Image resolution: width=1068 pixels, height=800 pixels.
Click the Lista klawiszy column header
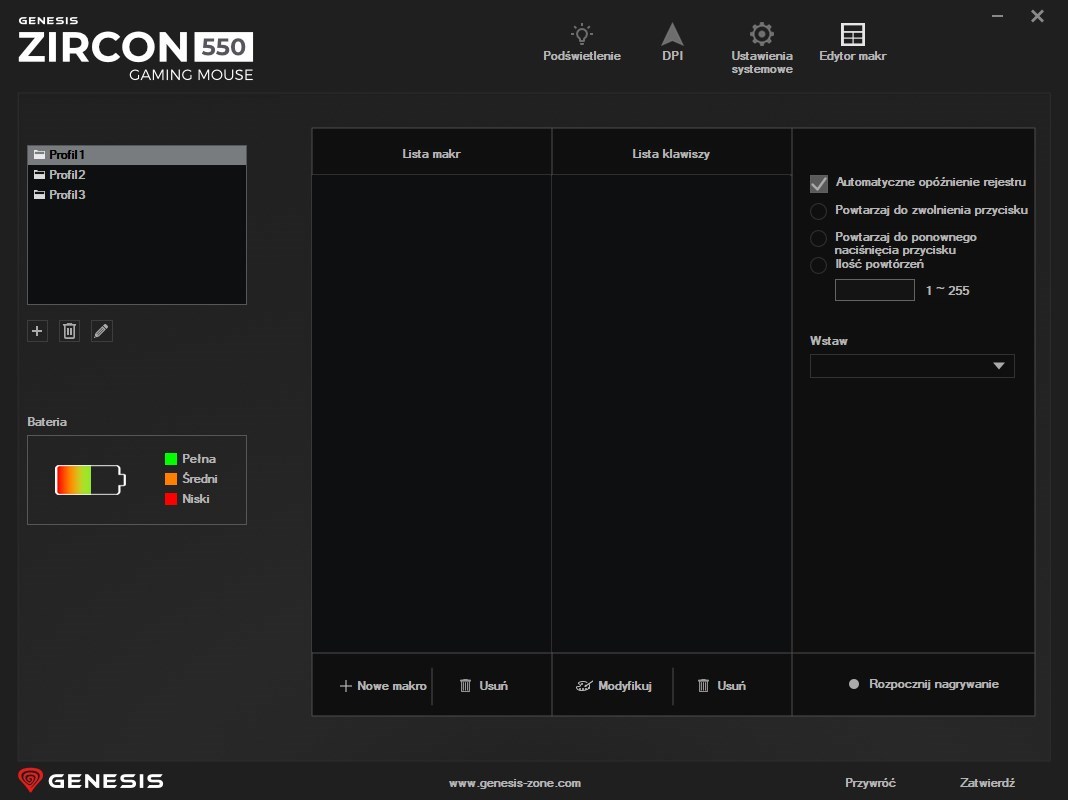click(x=671, y=154)
